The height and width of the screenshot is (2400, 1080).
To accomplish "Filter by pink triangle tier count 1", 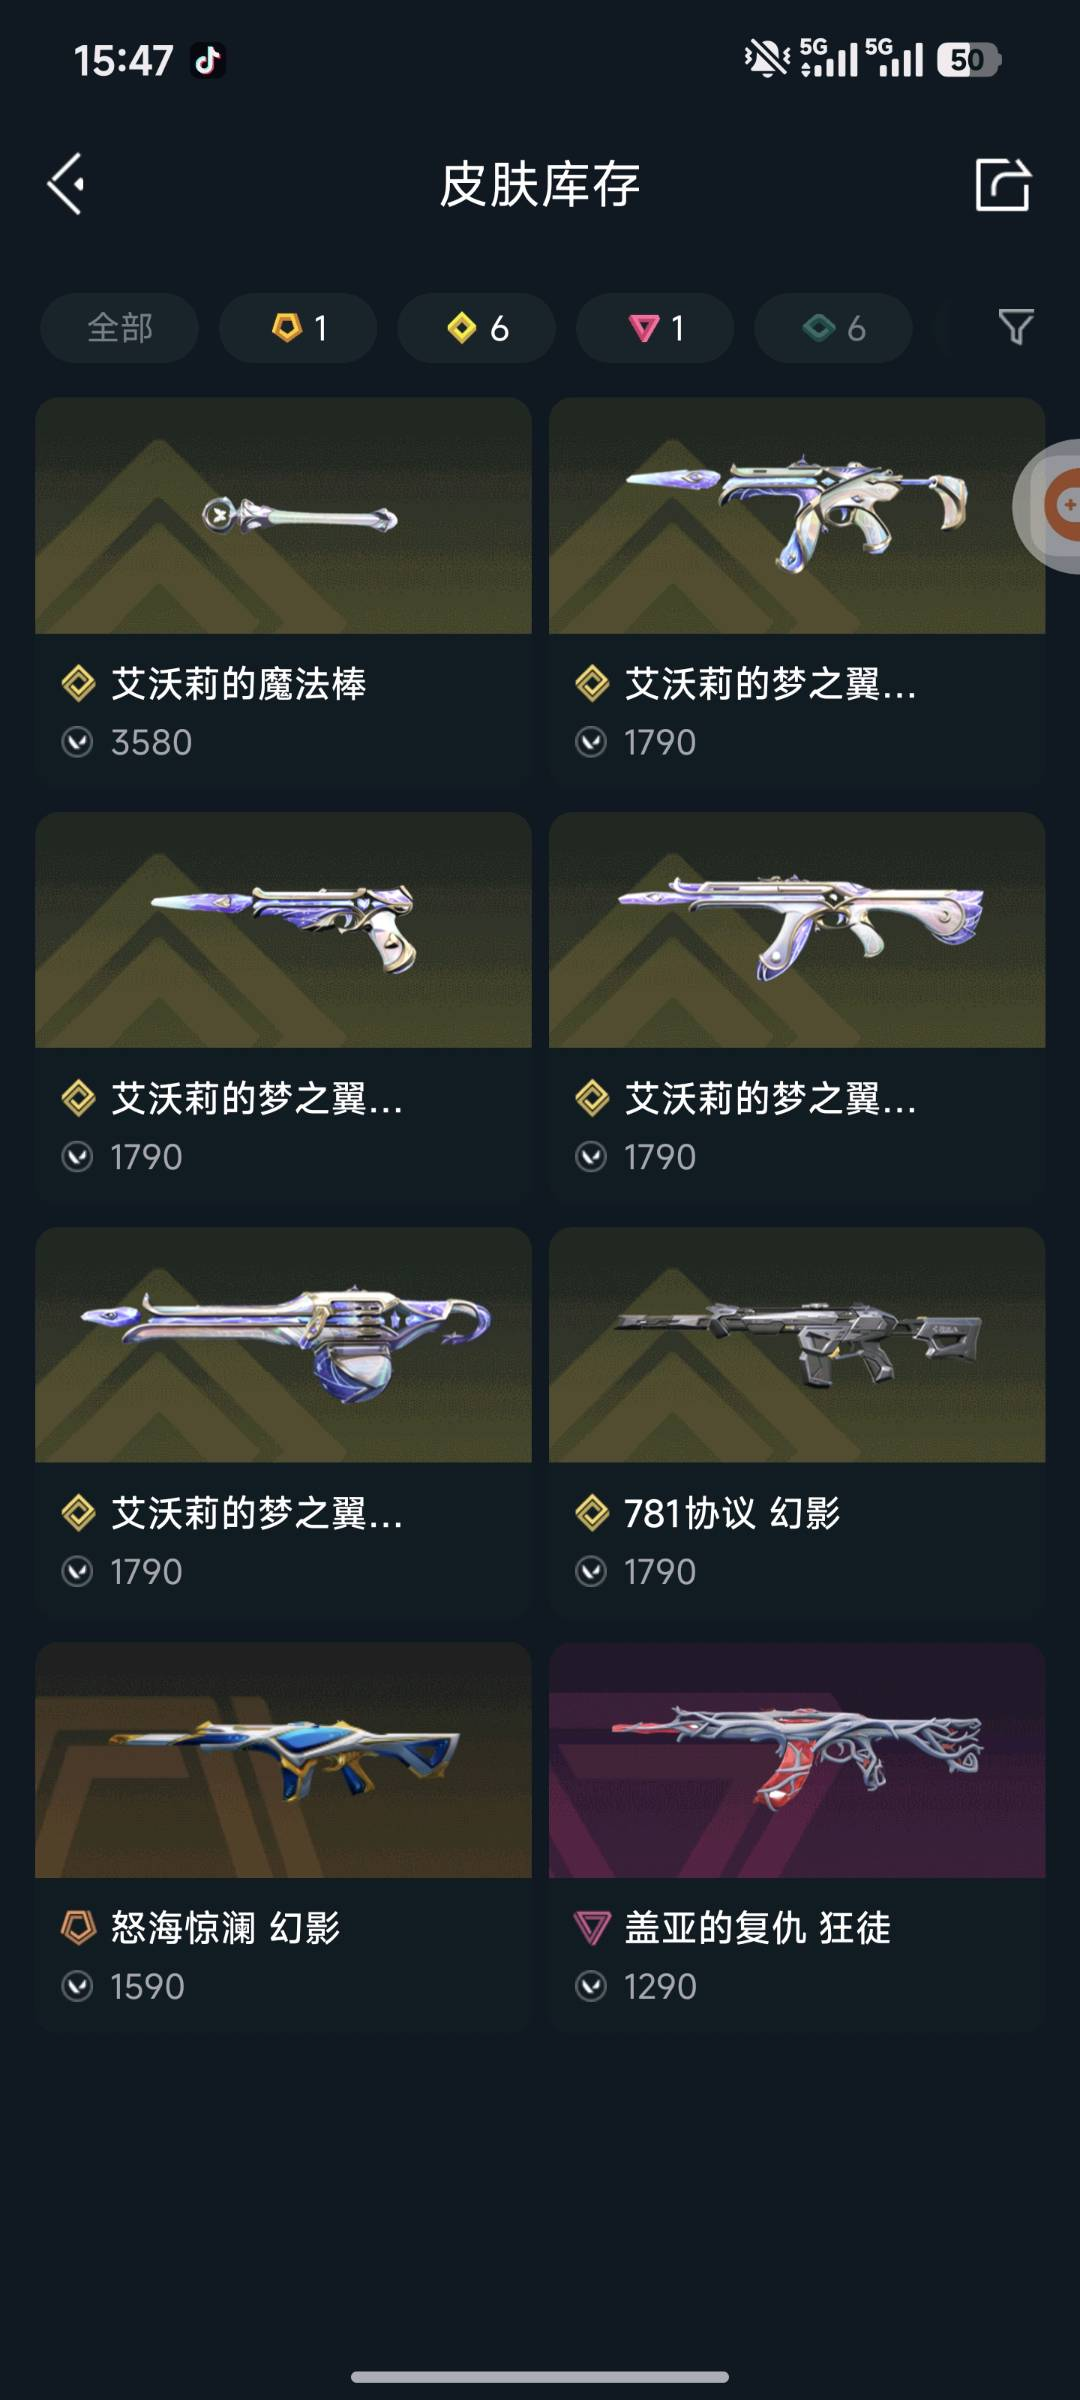I will (655, 328).
